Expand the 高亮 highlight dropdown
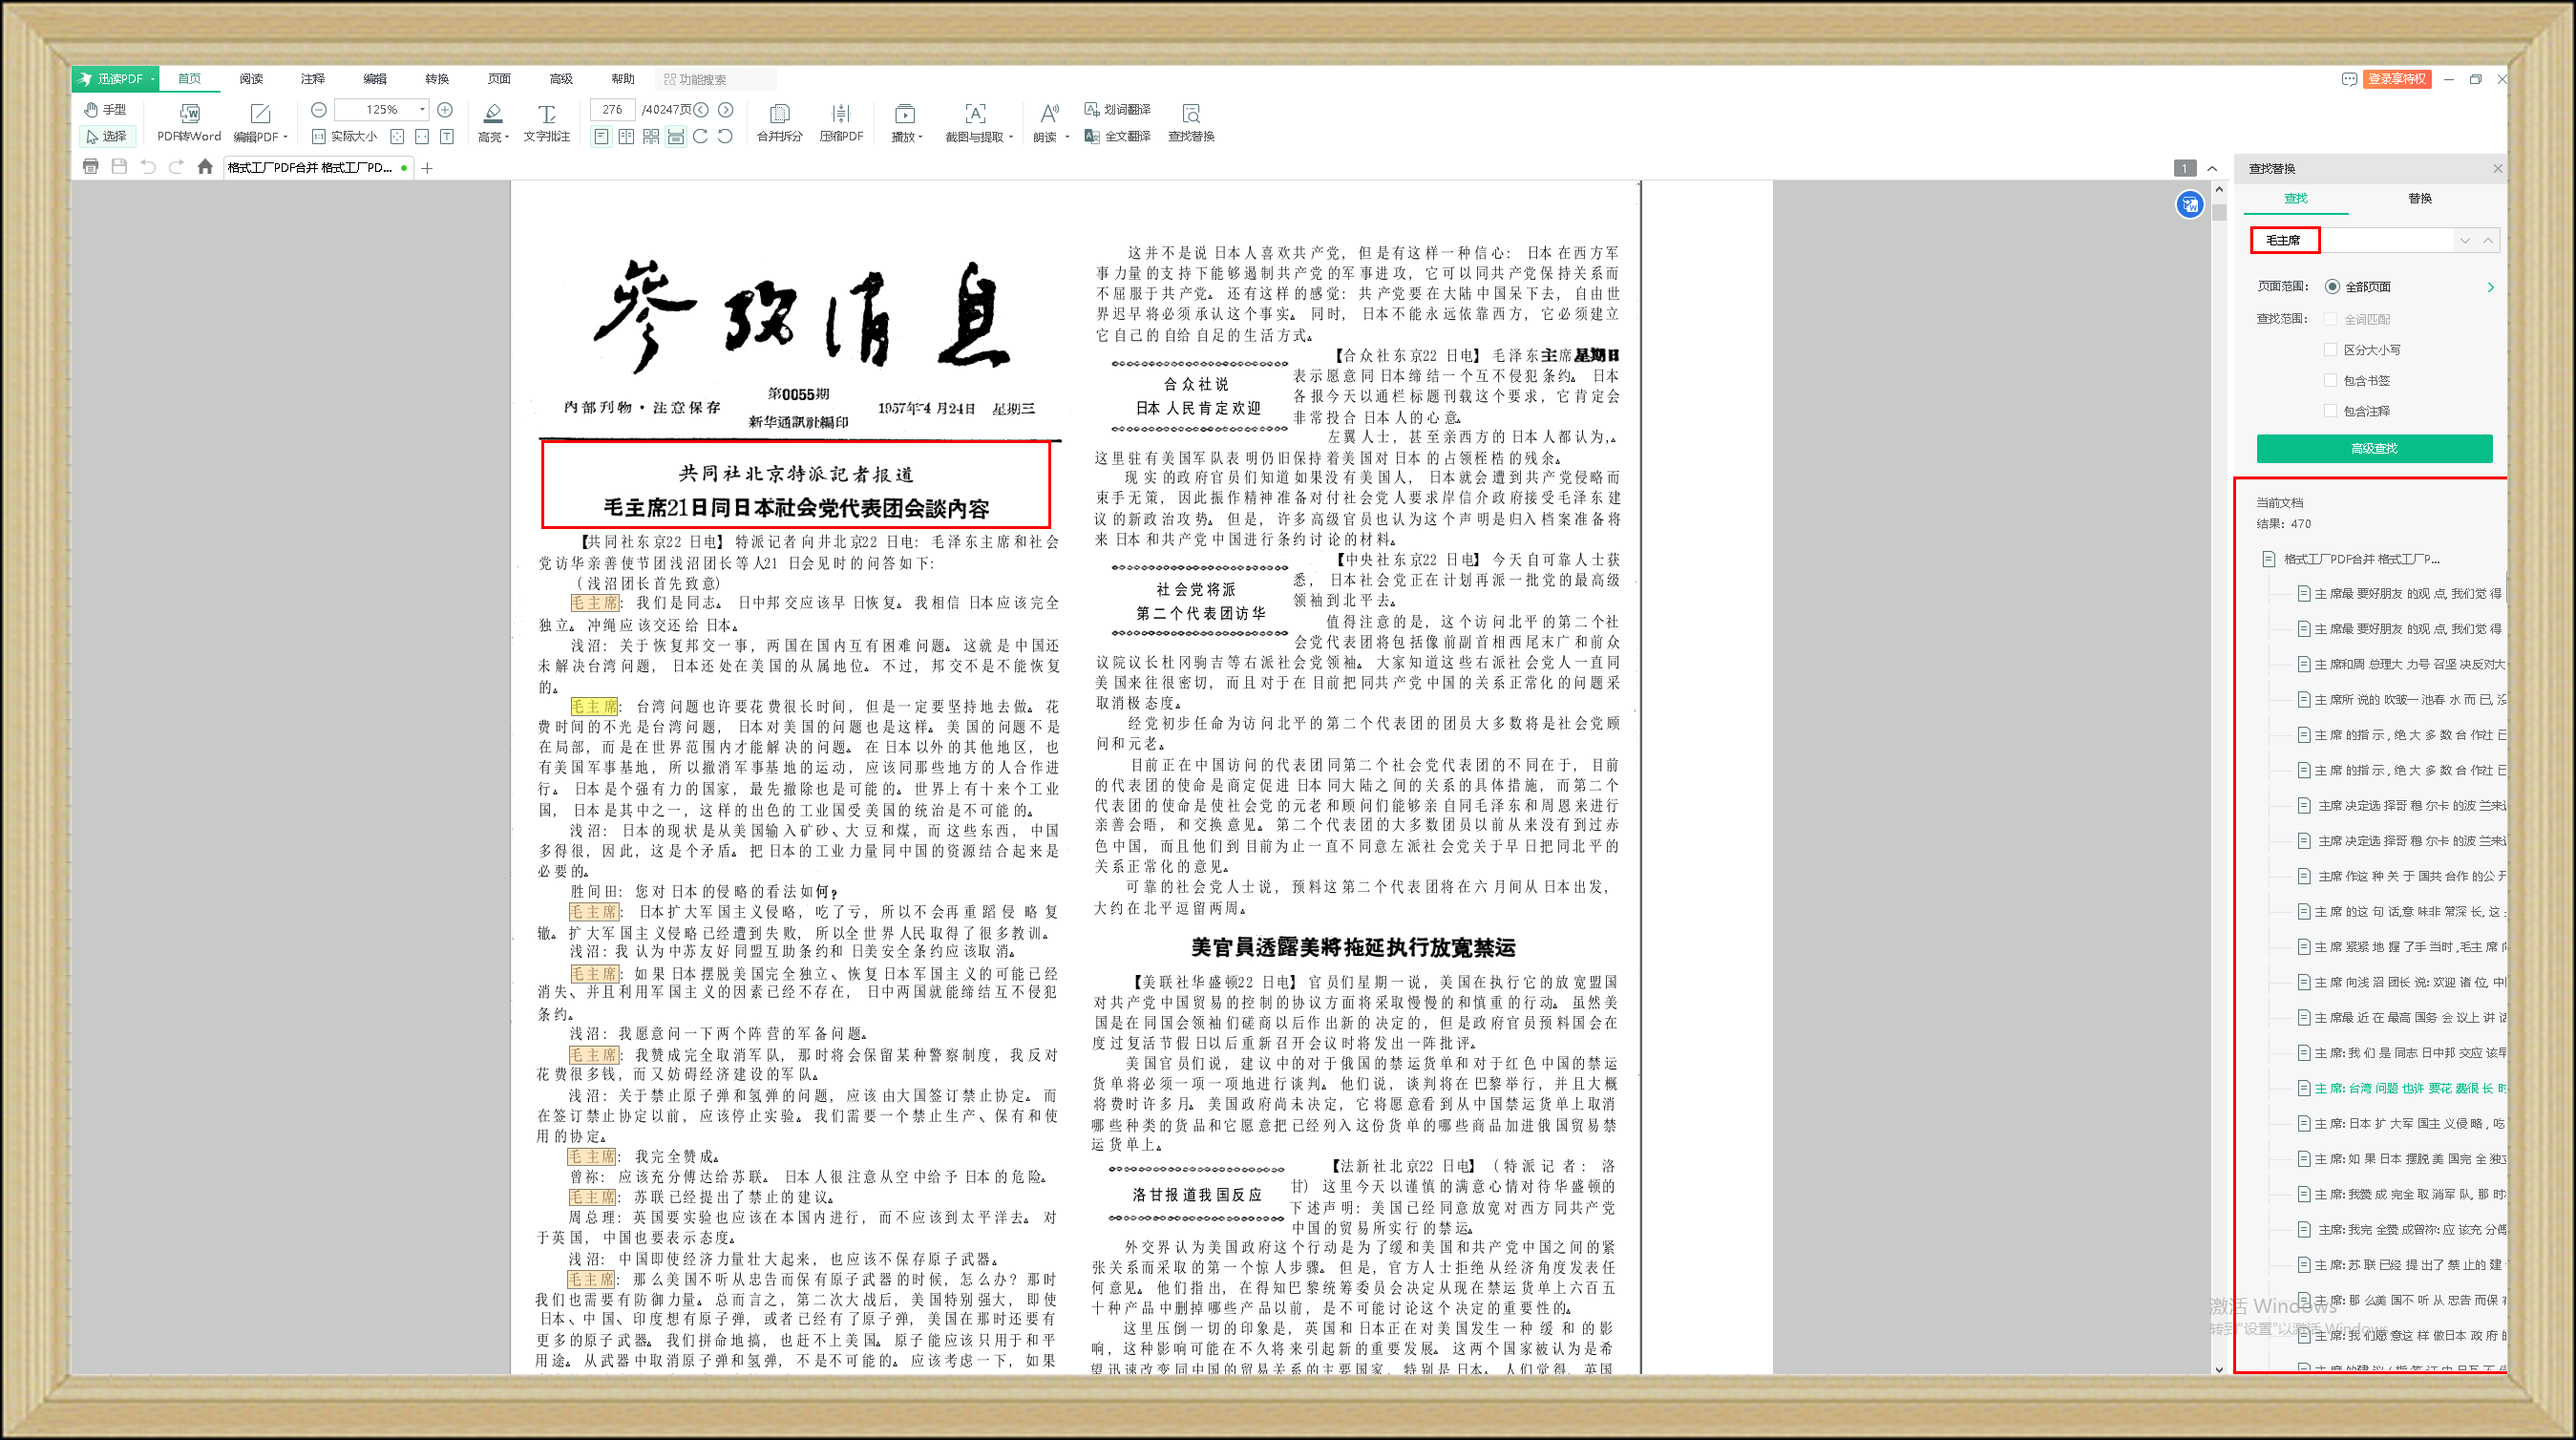This screenshot has width=2576, height=1440. [507, 137]
